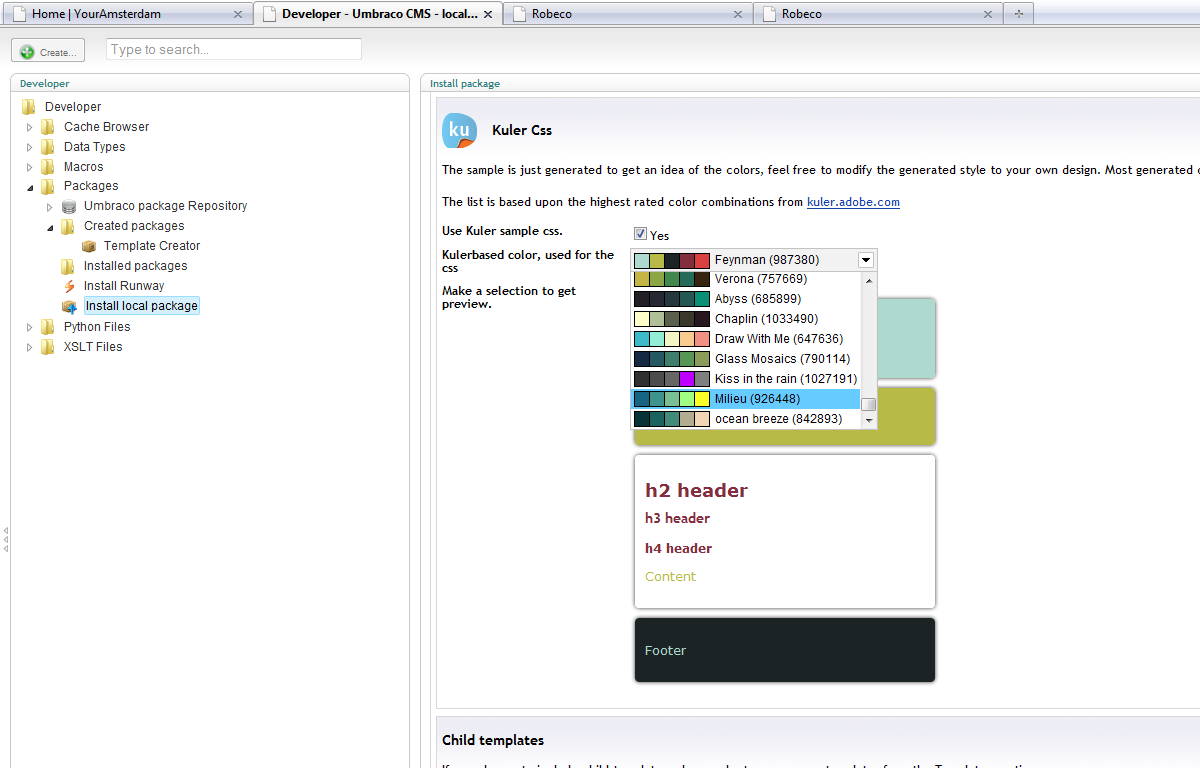This screenshot has width=1200, height=768.
Task: Expand the Python Files tree node
Action: click(30, 327)
